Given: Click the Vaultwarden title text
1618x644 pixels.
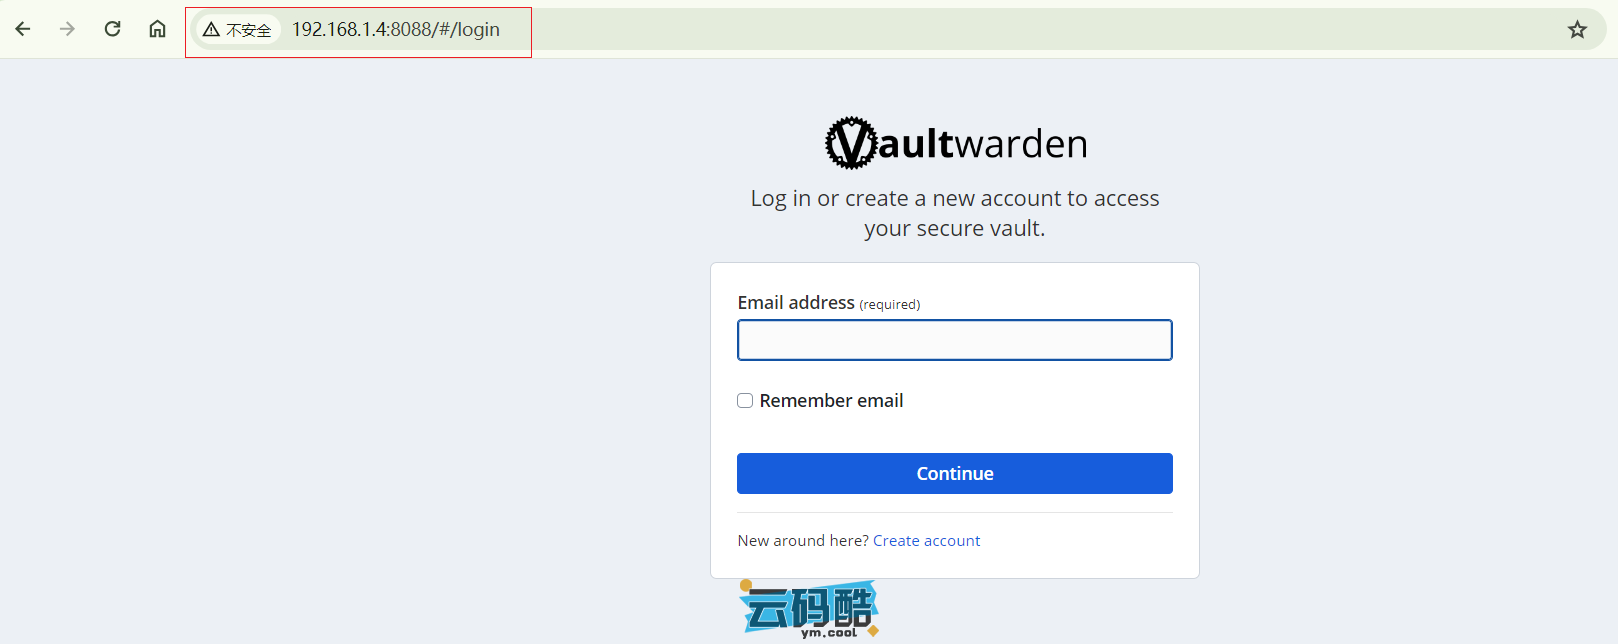Looking at the screenshot, I should [983, 143].
